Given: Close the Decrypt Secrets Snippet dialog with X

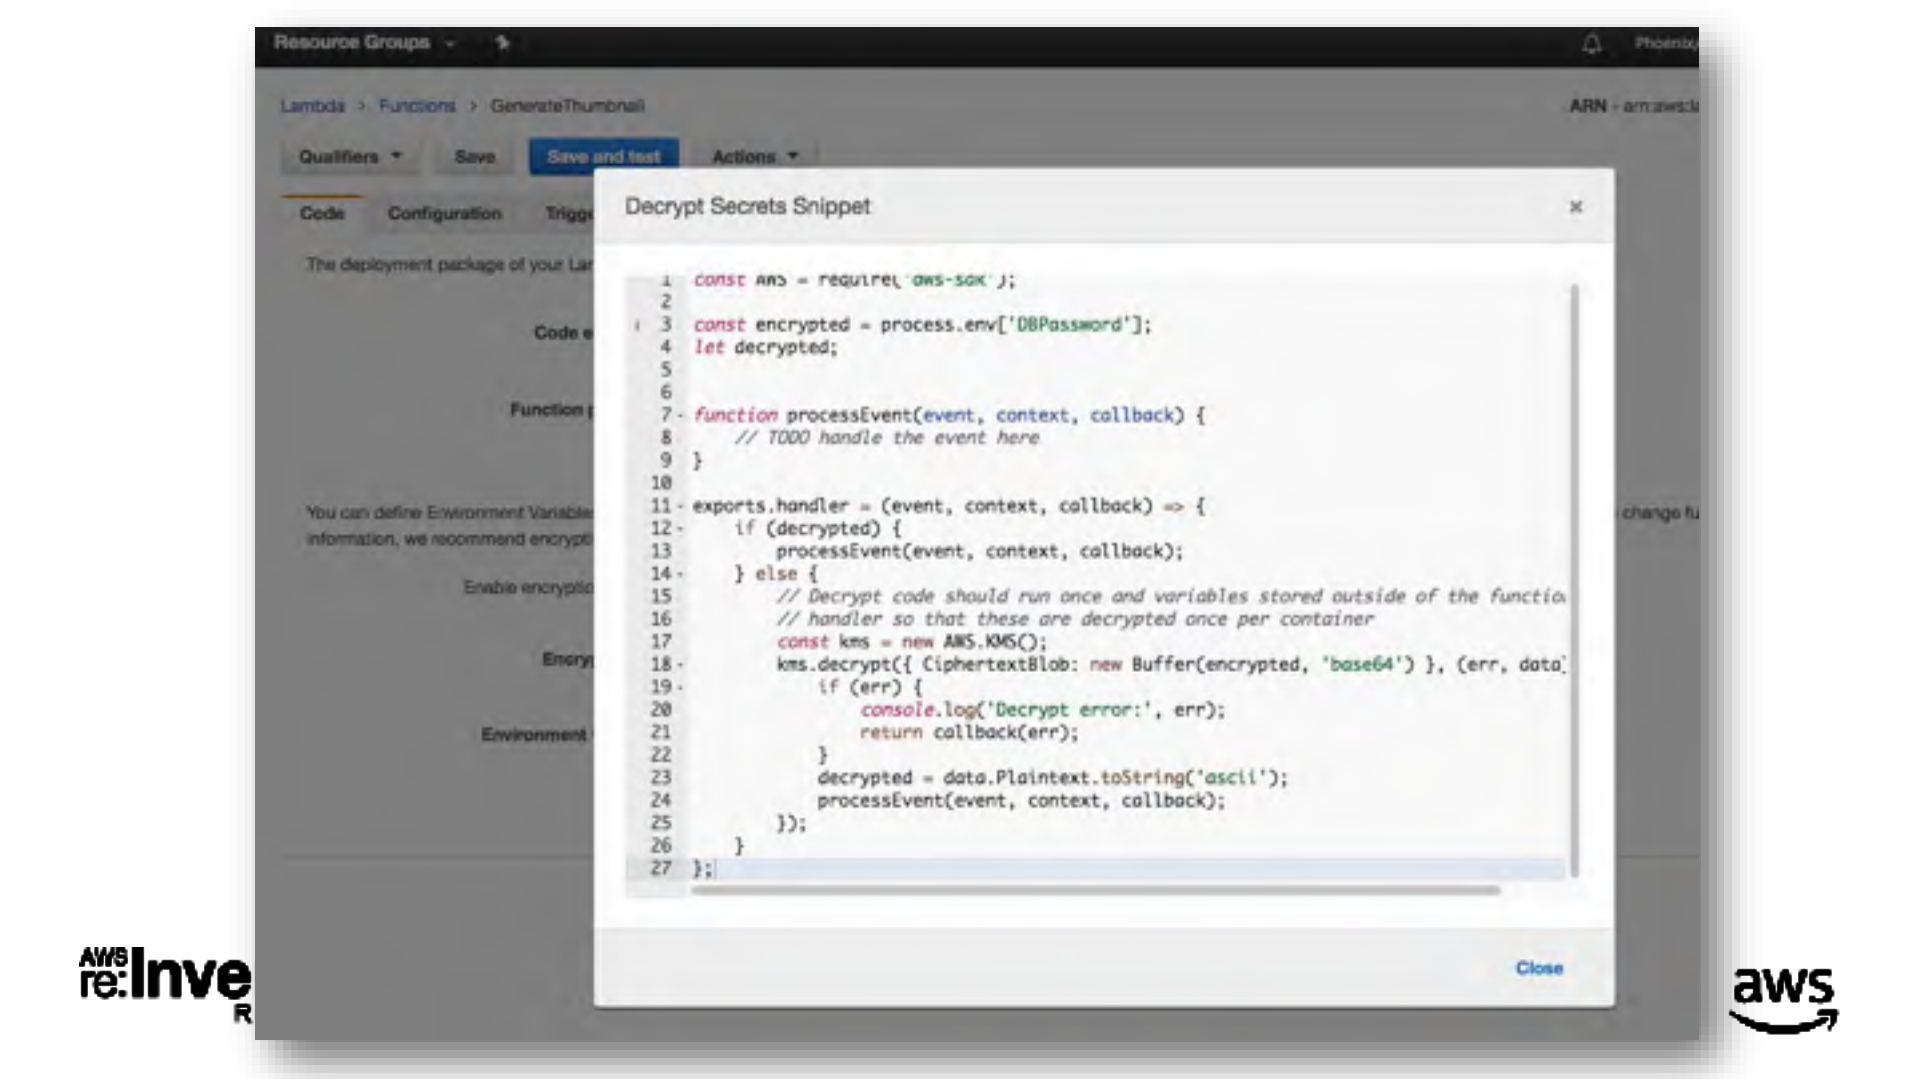Looking at the screenshot, I should click(x=1575, y=207).
